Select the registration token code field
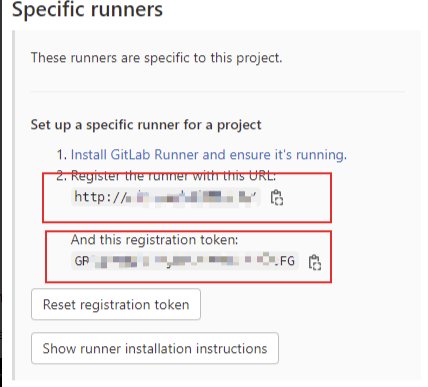Screen dimensions: 428x387 click(x=185, y=261)
